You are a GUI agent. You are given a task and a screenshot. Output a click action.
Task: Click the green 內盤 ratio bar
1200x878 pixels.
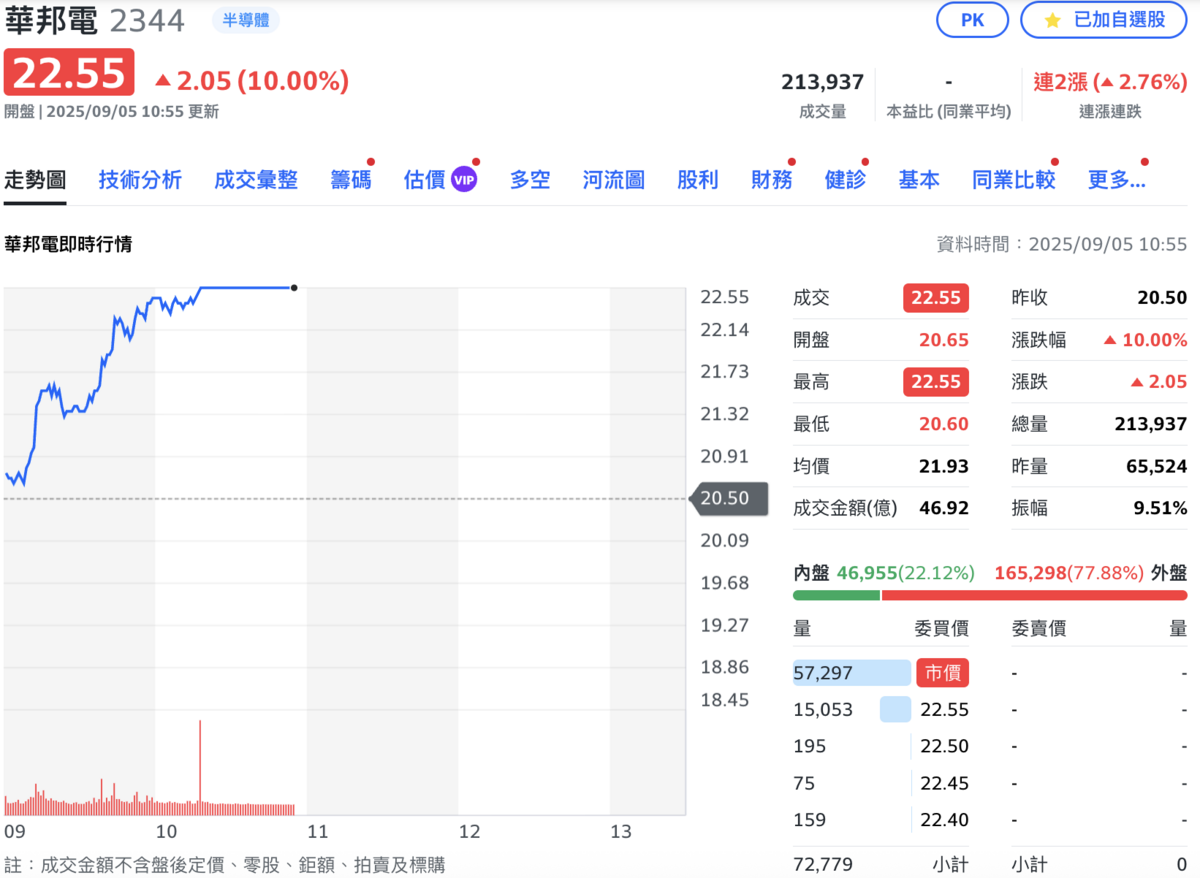pos(836,595)
